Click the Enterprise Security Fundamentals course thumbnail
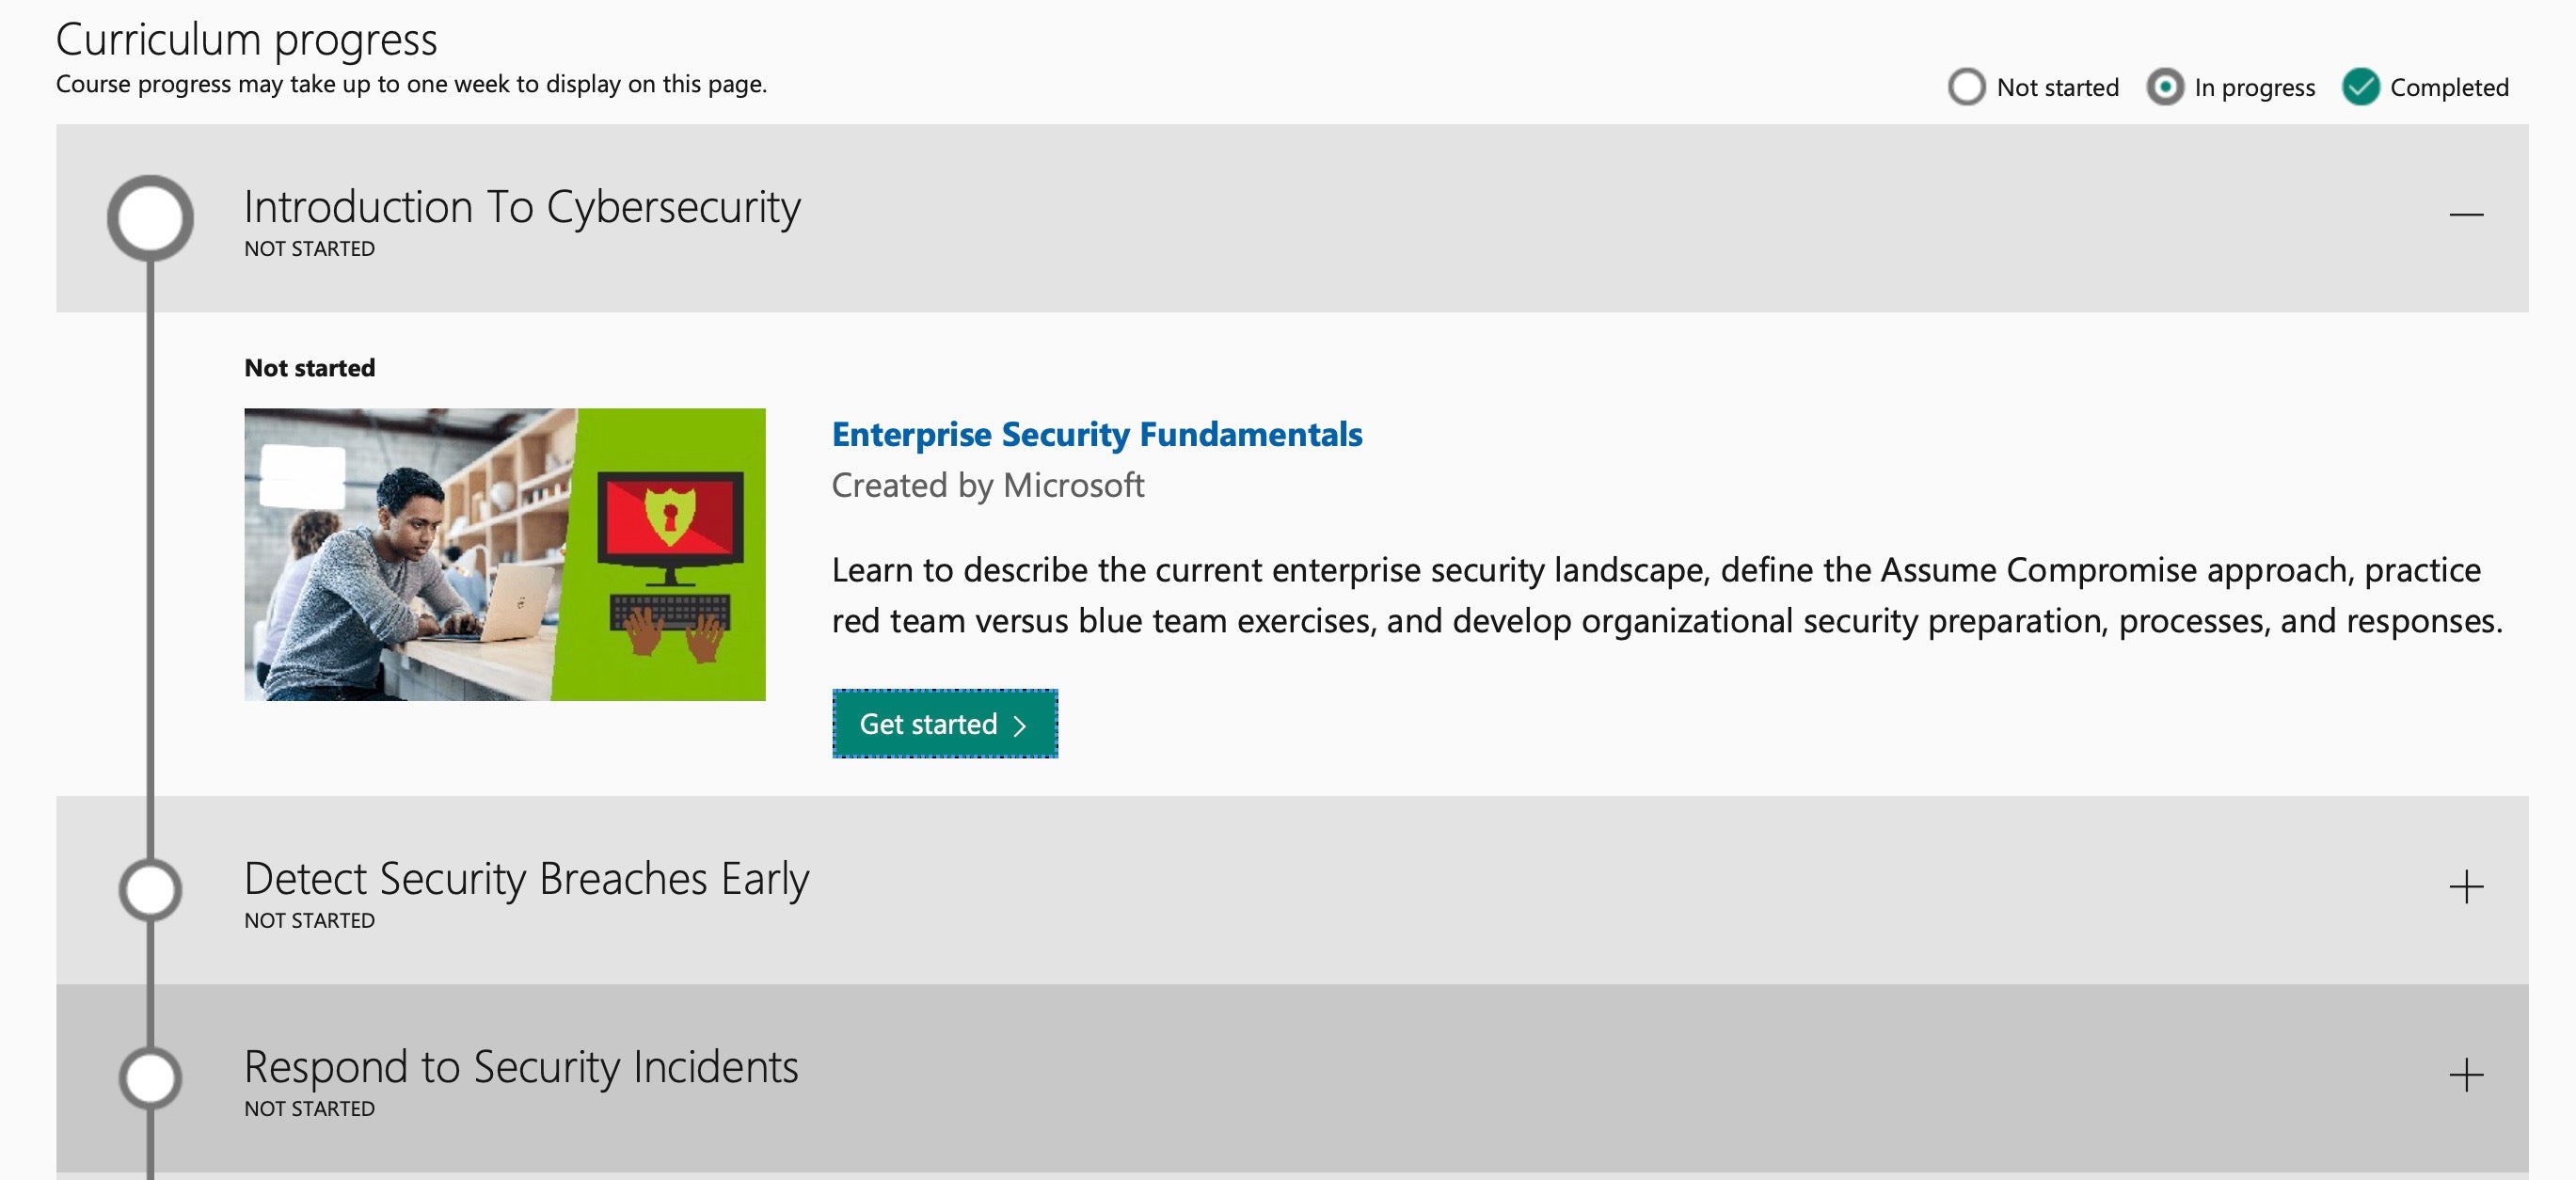This screenshot has width=2576, height=1180. (x=504, y=554)
